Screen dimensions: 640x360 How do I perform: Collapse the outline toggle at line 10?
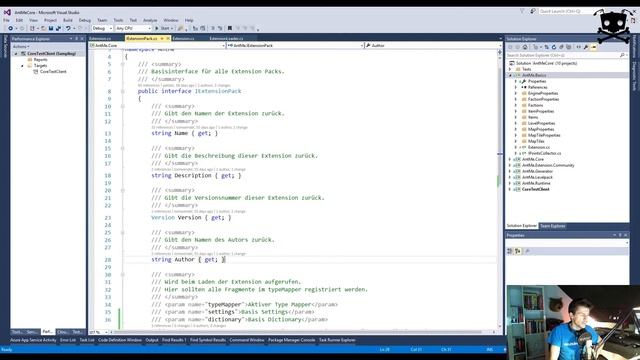point(122,106)
